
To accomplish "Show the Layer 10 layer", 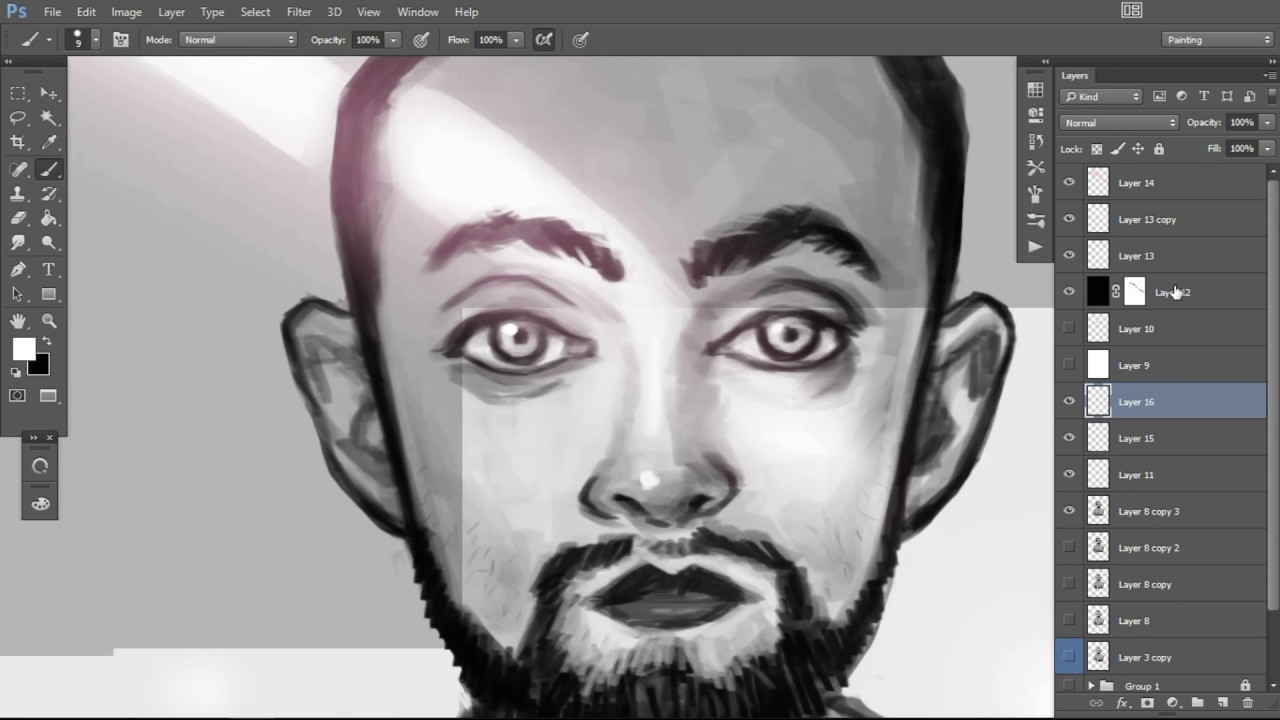I will [x=1069, y=328].
